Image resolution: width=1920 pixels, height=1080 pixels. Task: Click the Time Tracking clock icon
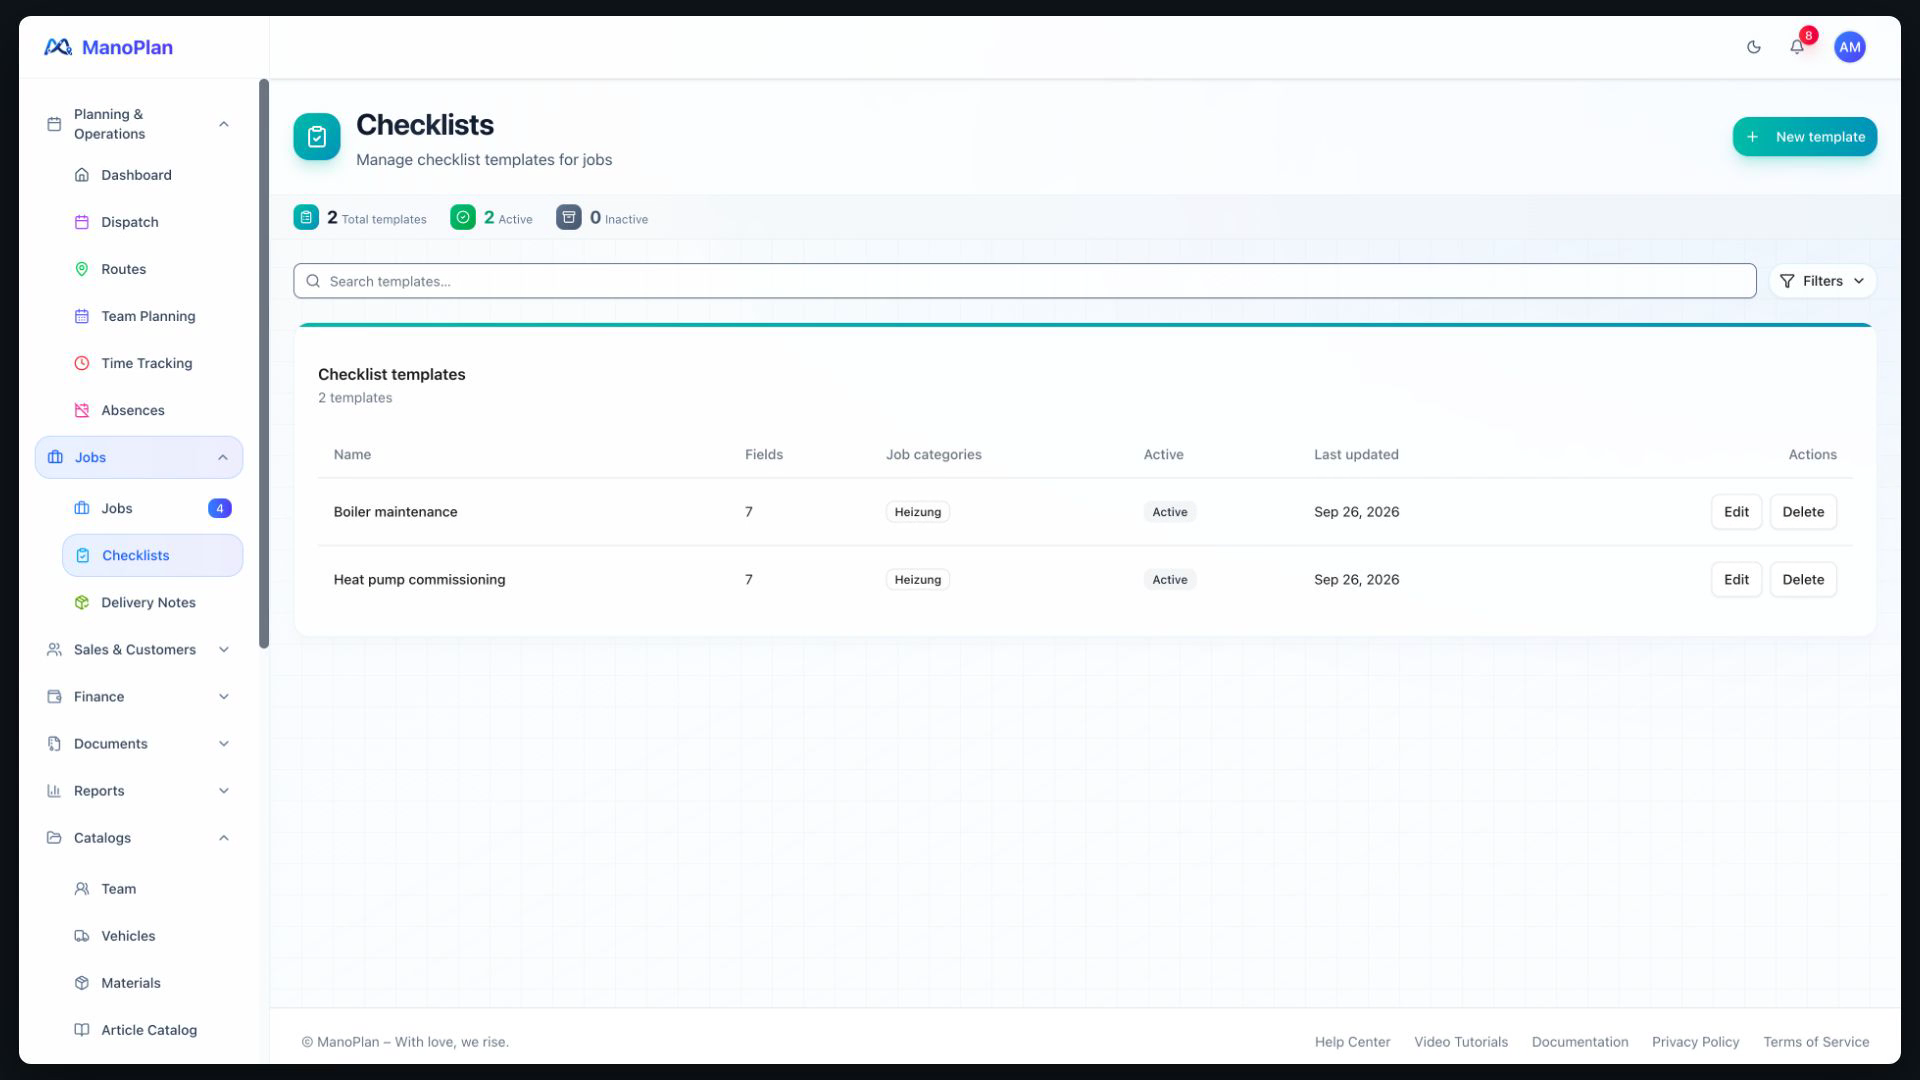click(82, 363)
